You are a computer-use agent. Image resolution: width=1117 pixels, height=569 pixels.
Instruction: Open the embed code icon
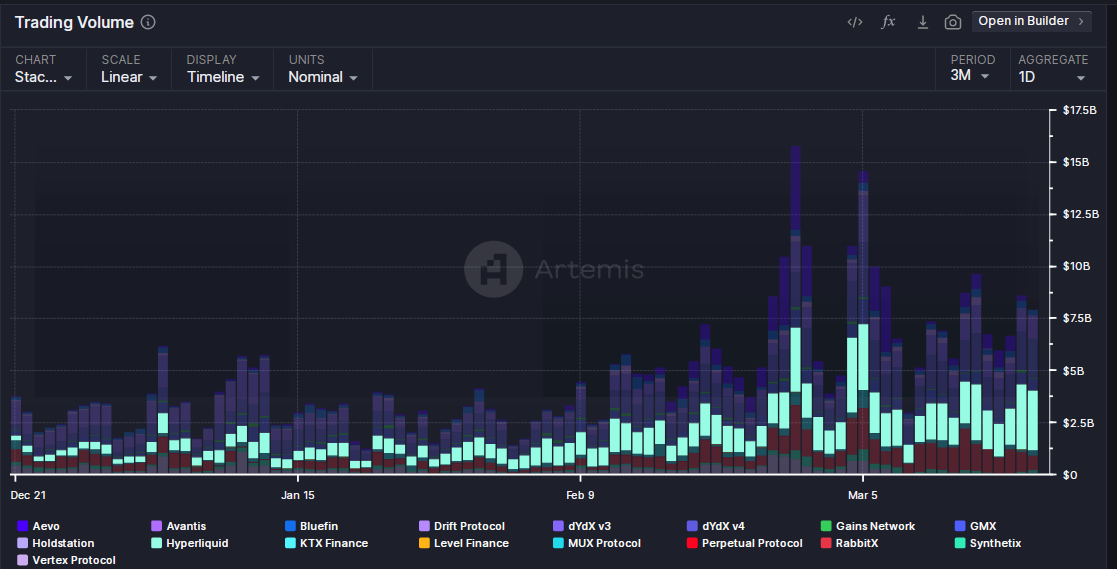855,22
